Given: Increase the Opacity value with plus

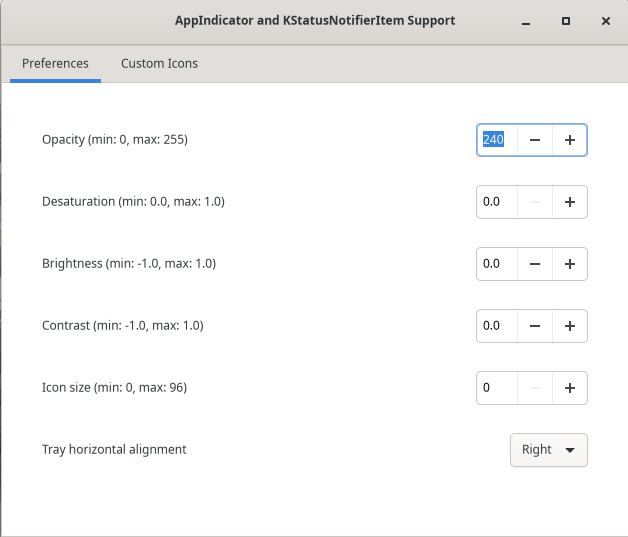Looking at the screenshot, I should [570, 140].
